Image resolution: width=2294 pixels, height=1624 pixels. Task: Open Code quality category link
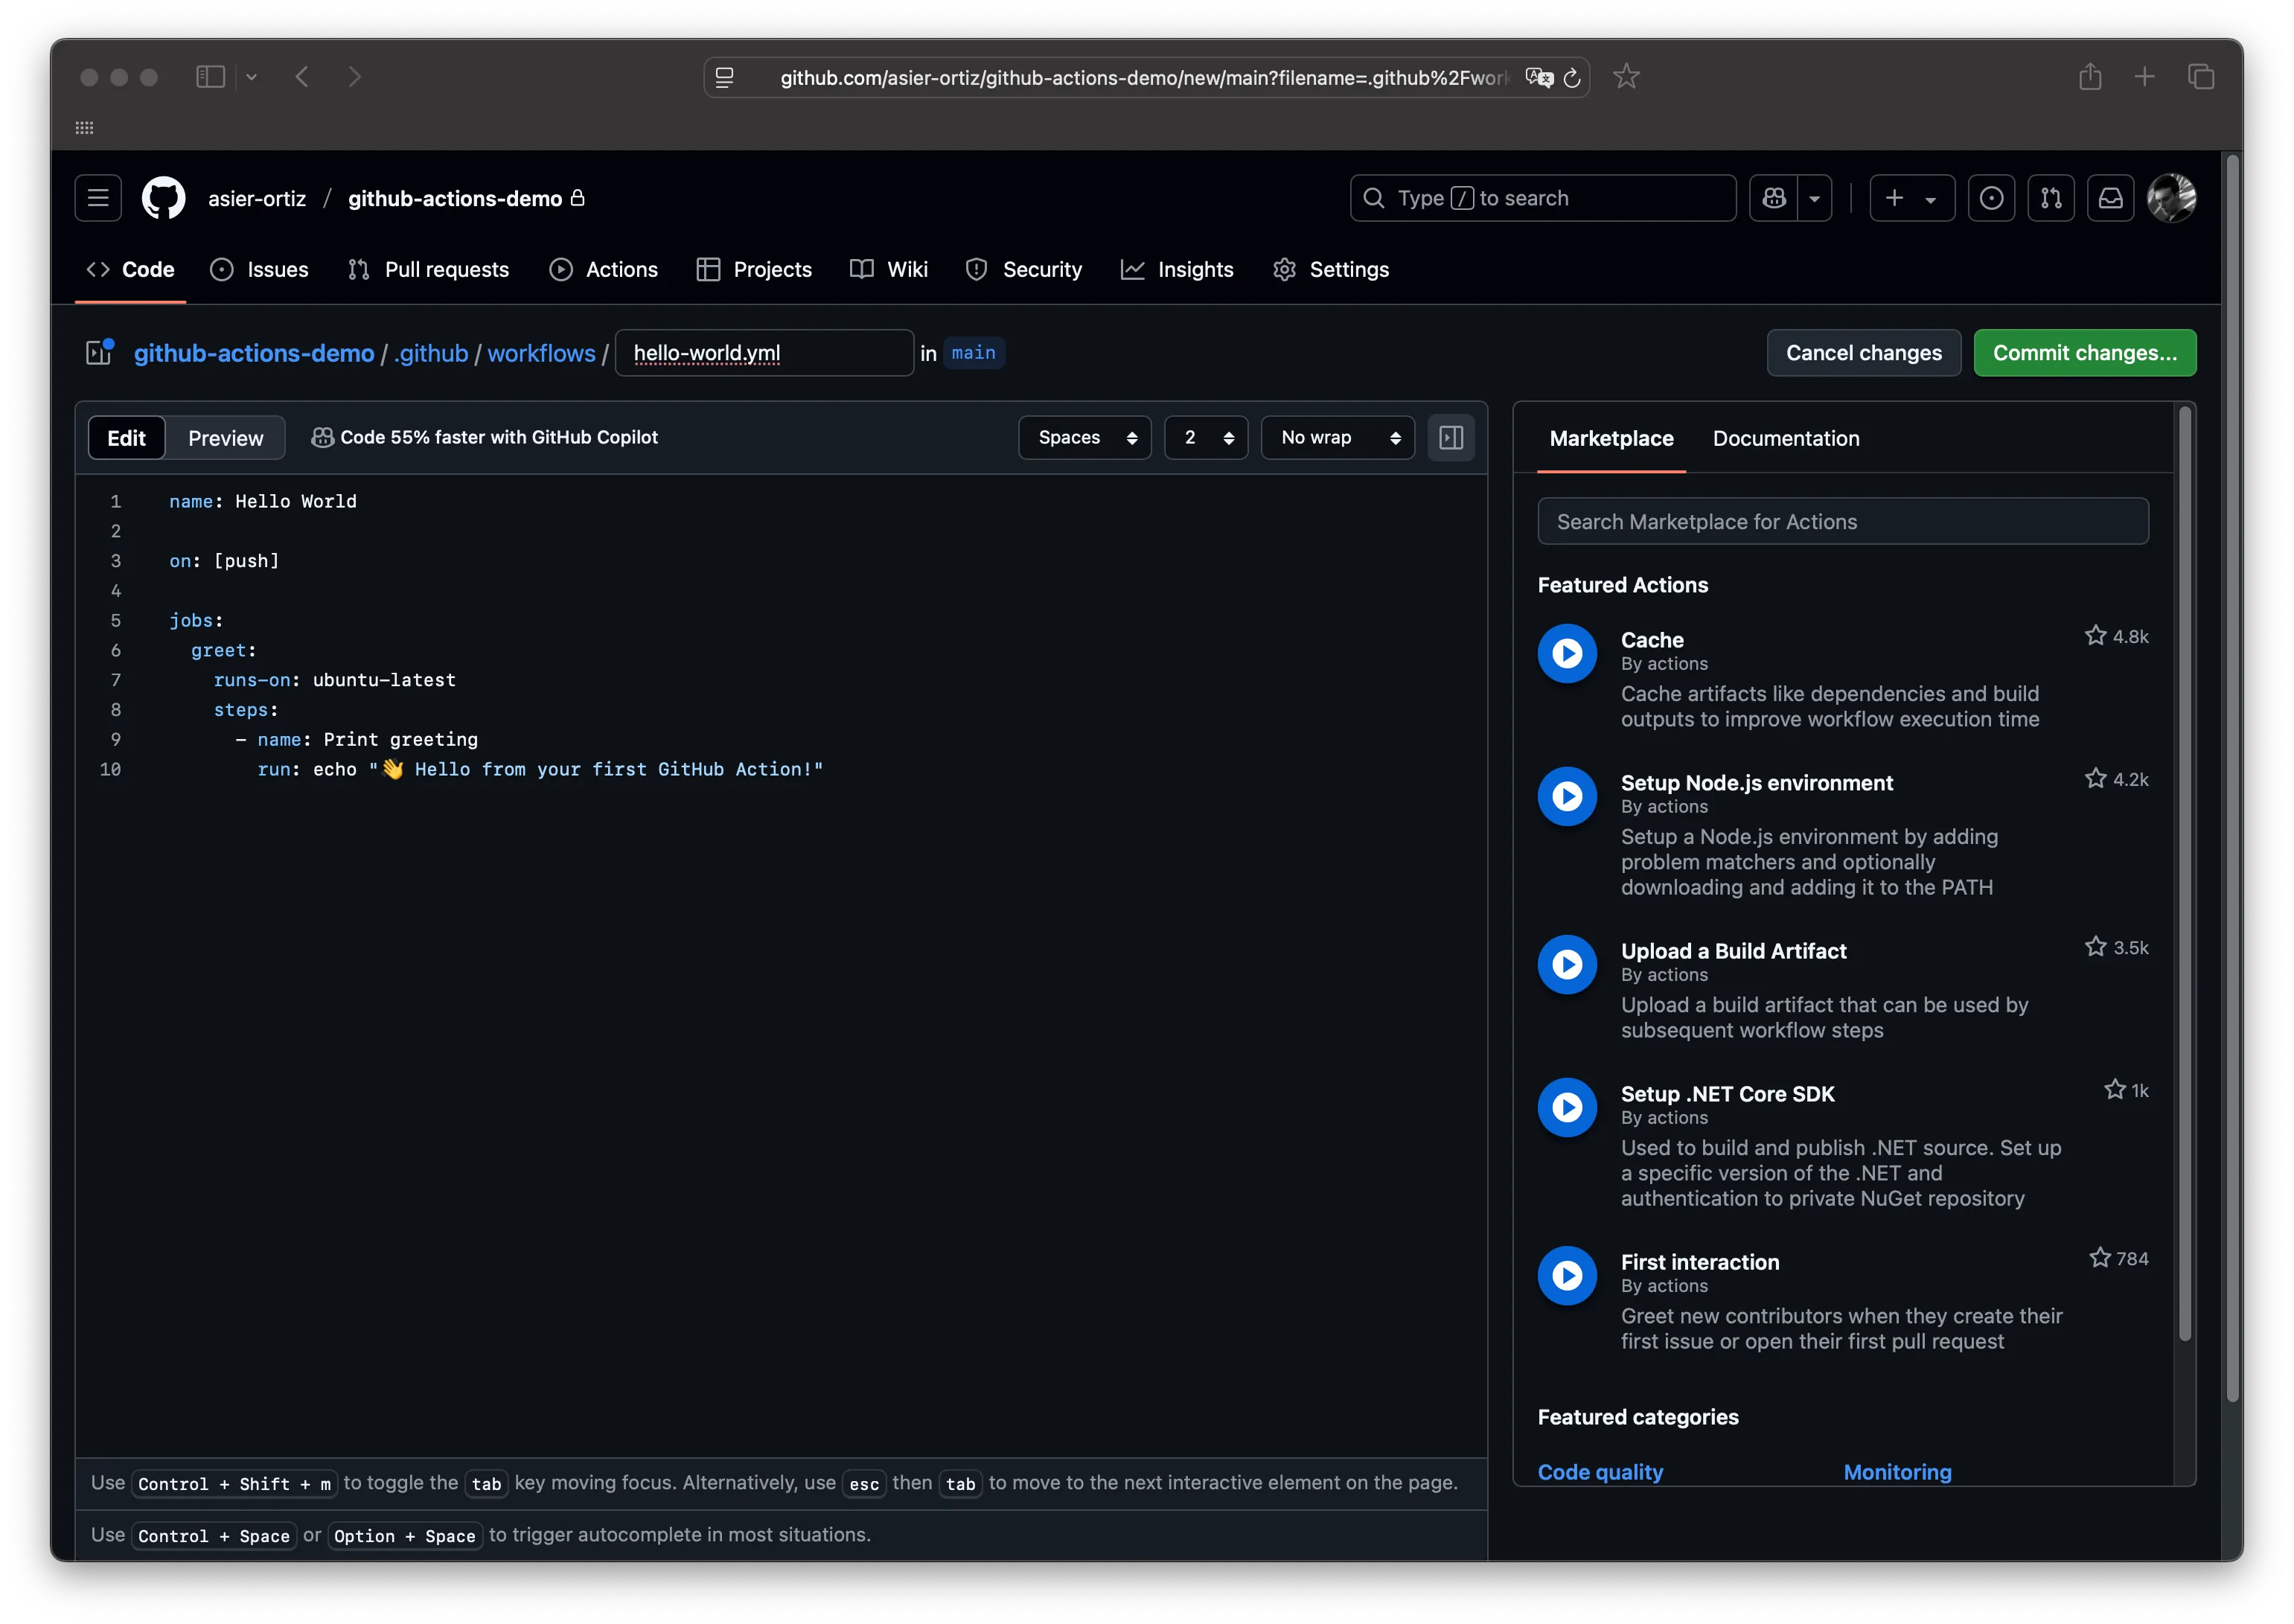coord(1600,1472)
